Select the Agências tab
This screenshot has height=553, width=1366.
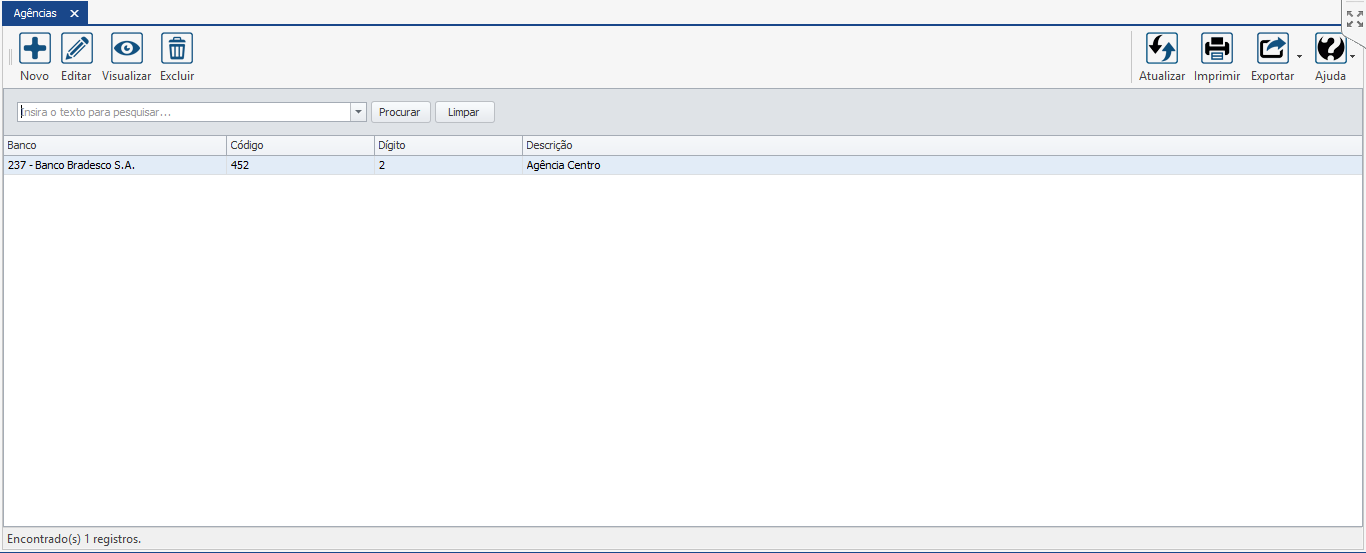tap(35, 13)
